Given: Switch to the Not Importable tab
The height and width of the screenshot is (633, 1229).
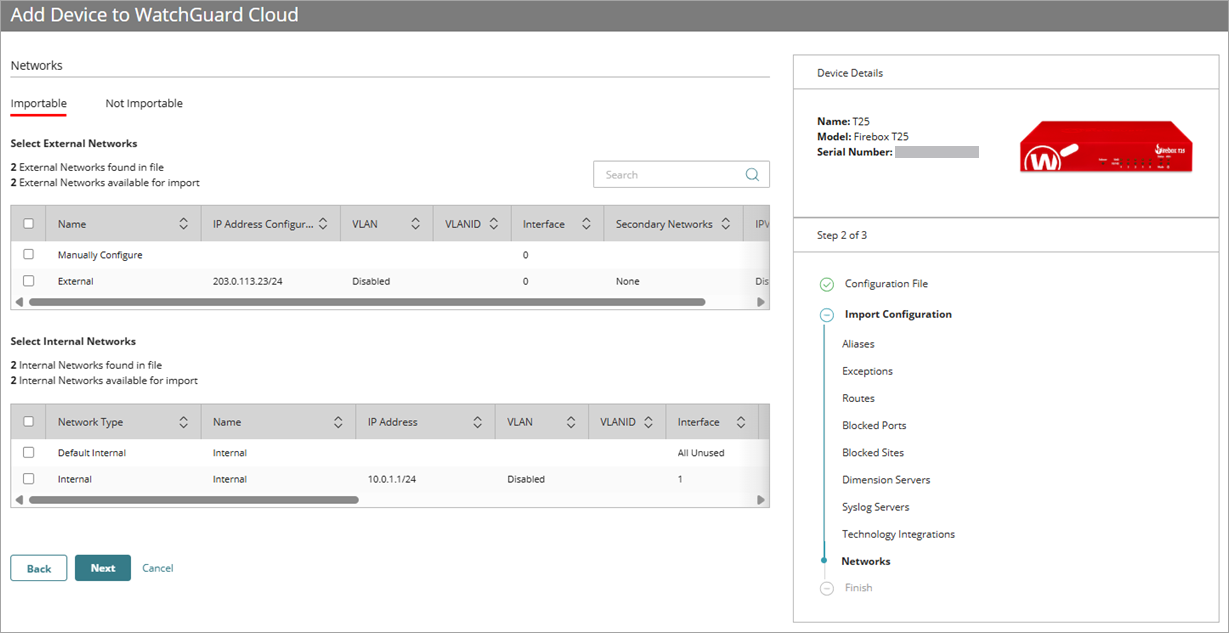Looking at the screenshot, I should 144,103.
